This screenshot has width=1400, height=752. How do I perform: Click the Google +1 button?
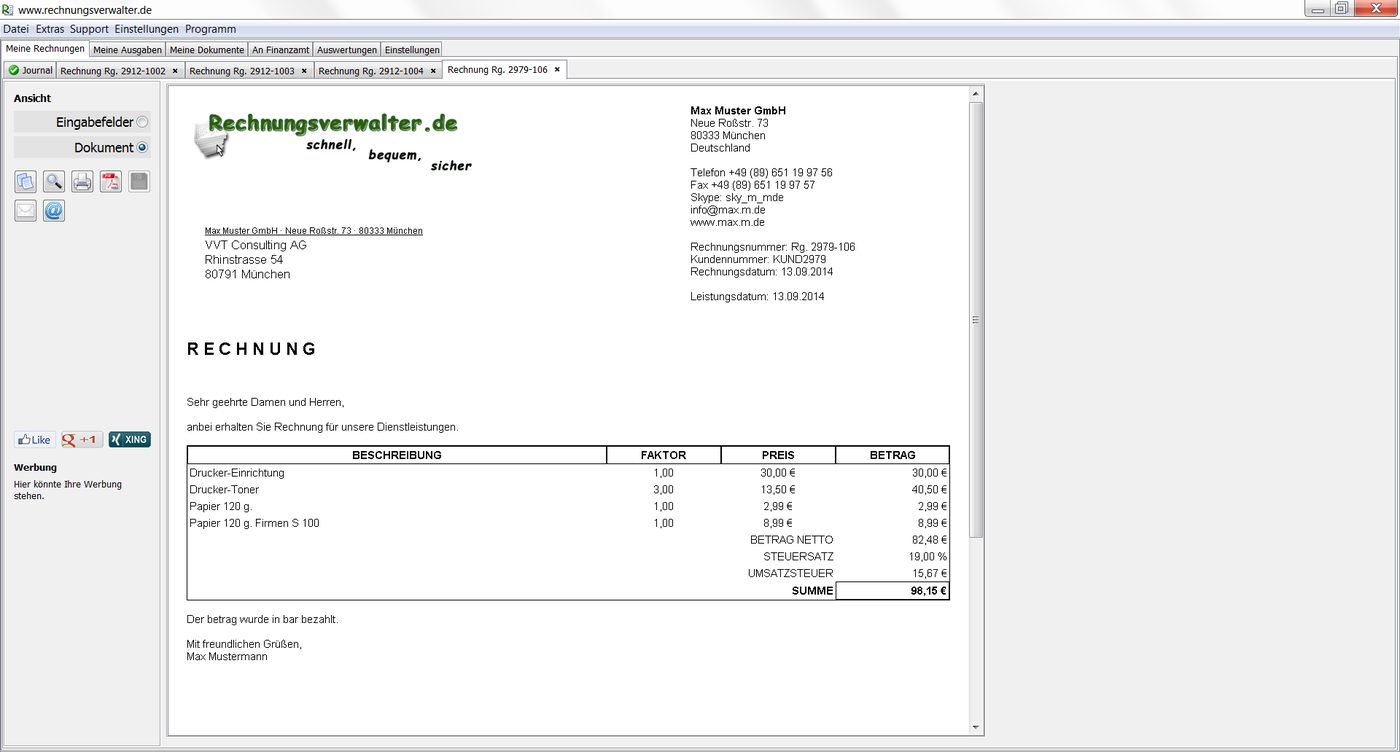(x=82, y=440)
